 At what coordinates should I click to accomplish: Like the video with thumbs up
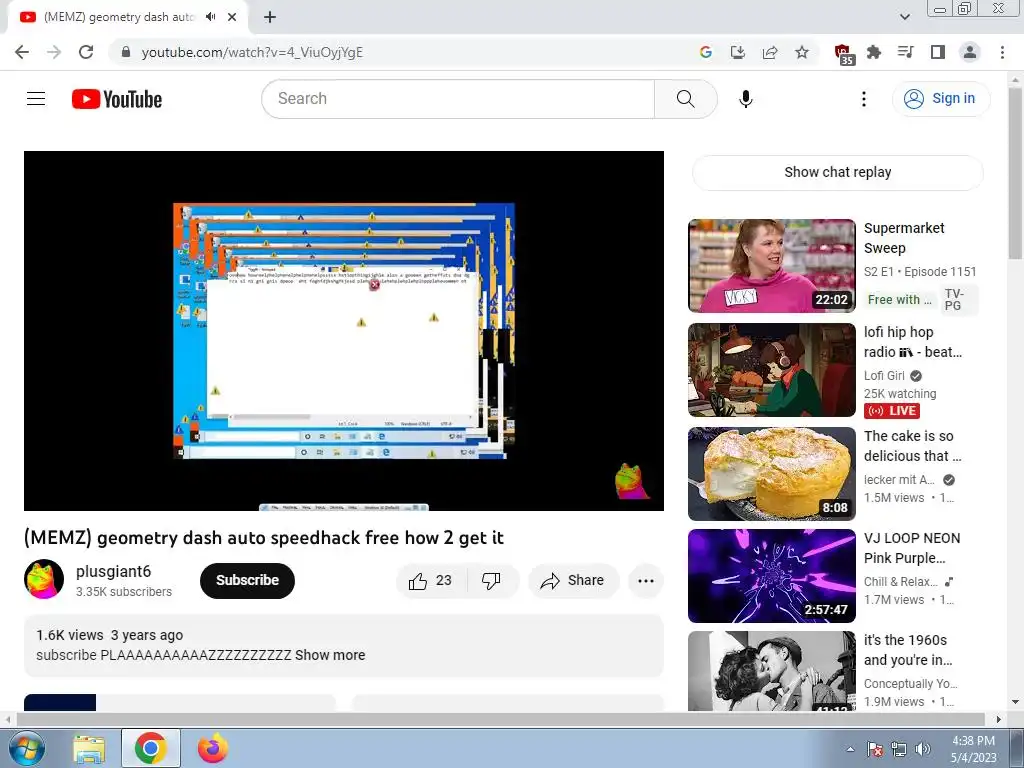431,581
